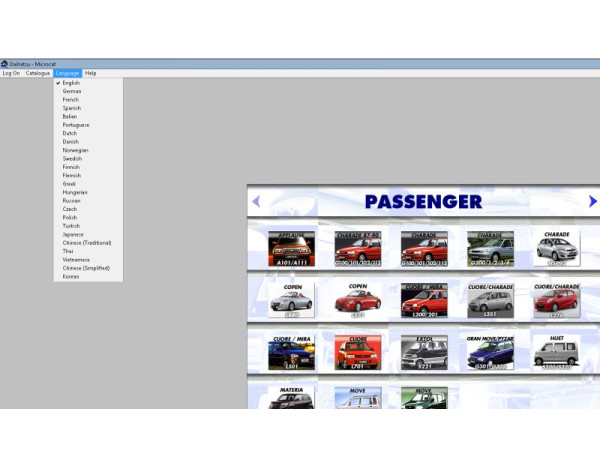Pick the Hijet van tile
Image resolution: width=600 pixels, height=468 pixels.
click(x=556, y=353)
